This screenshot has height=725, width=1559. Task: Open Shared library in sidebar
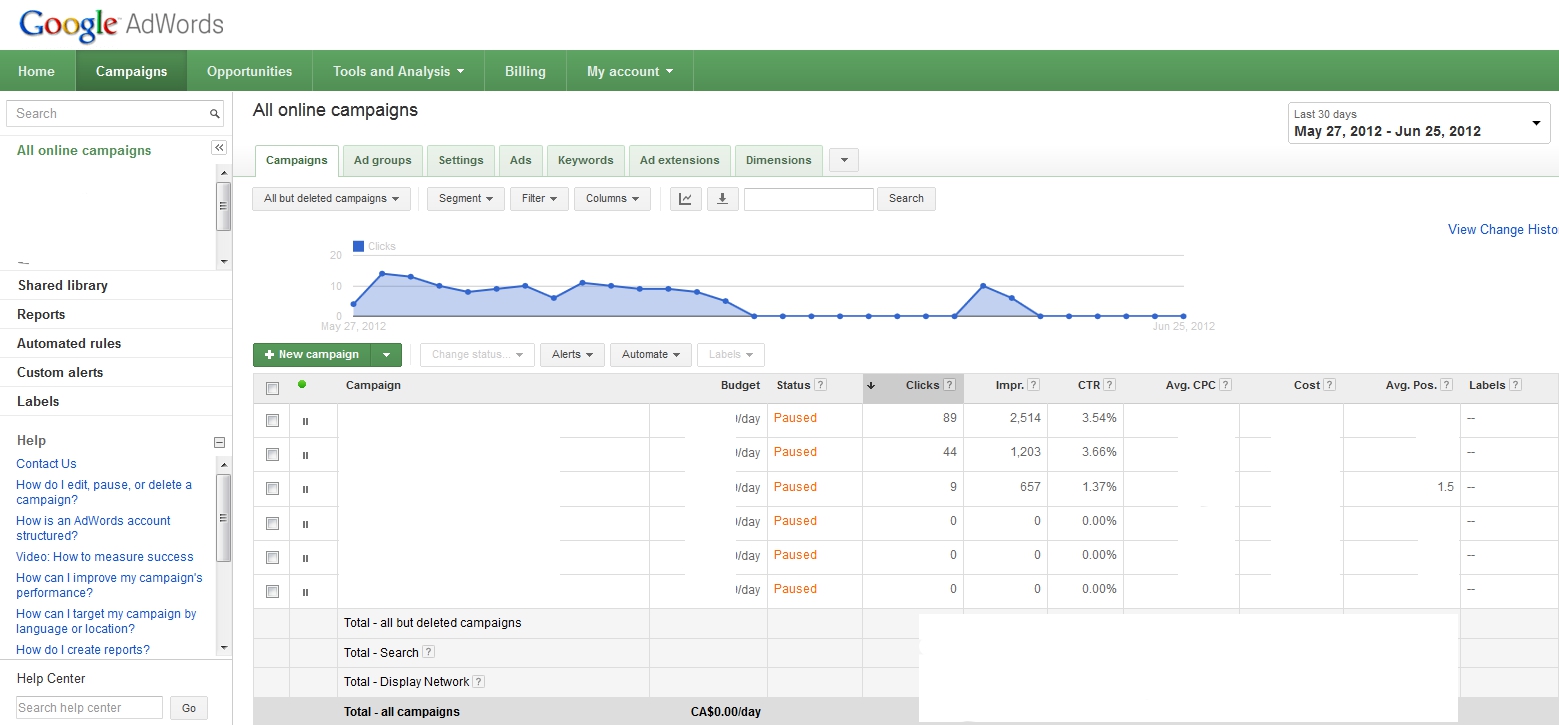tap(62, 286)
